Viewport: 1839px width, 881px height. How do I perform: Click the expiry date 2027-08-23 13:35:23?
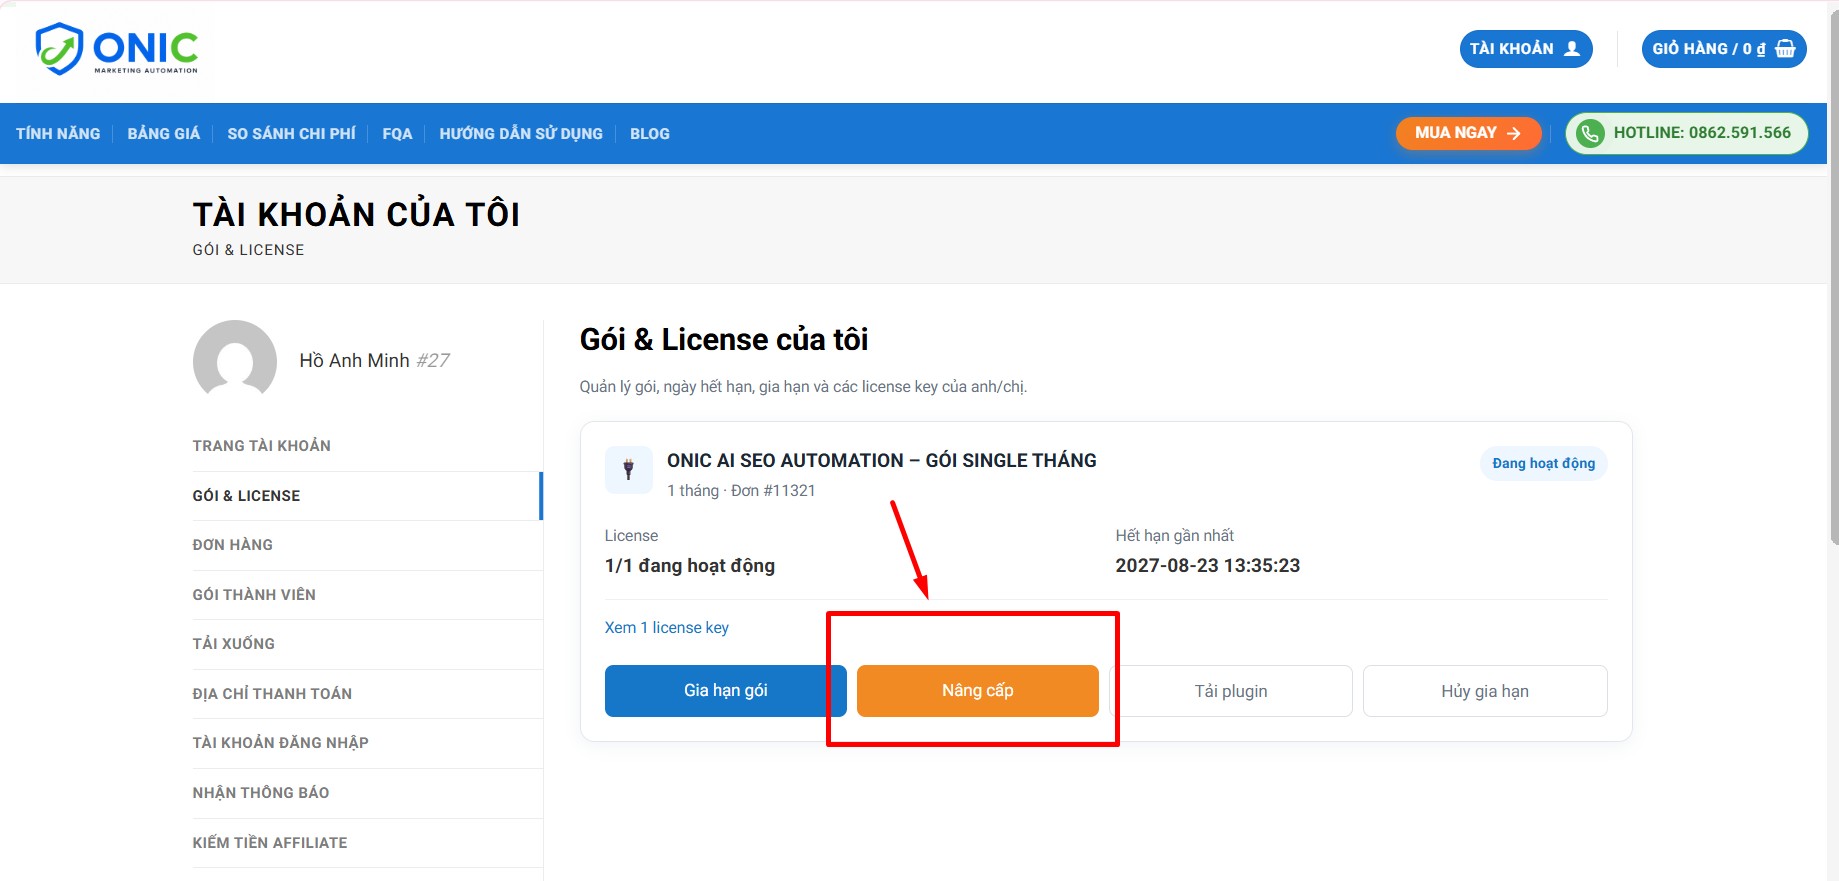(1208, 566)
